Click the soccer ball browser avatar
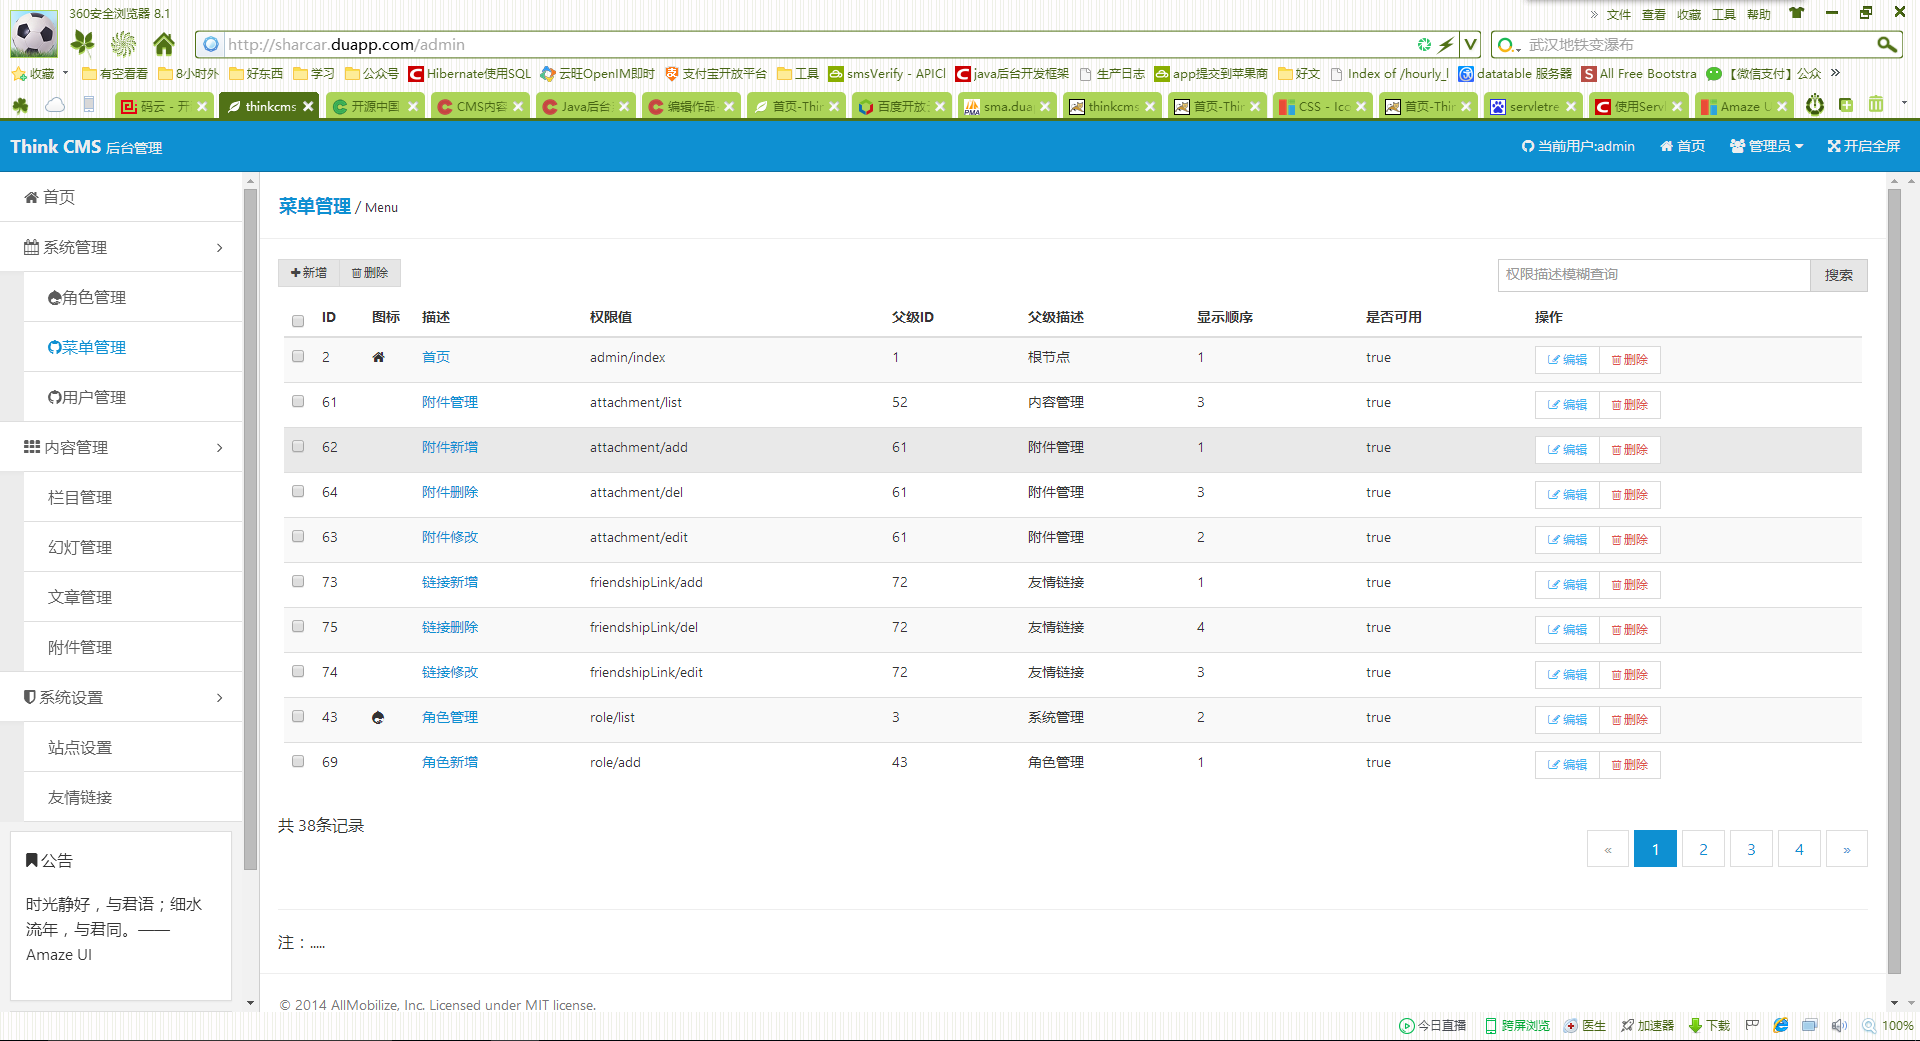1920x1041 pixels. coord(34,34)
